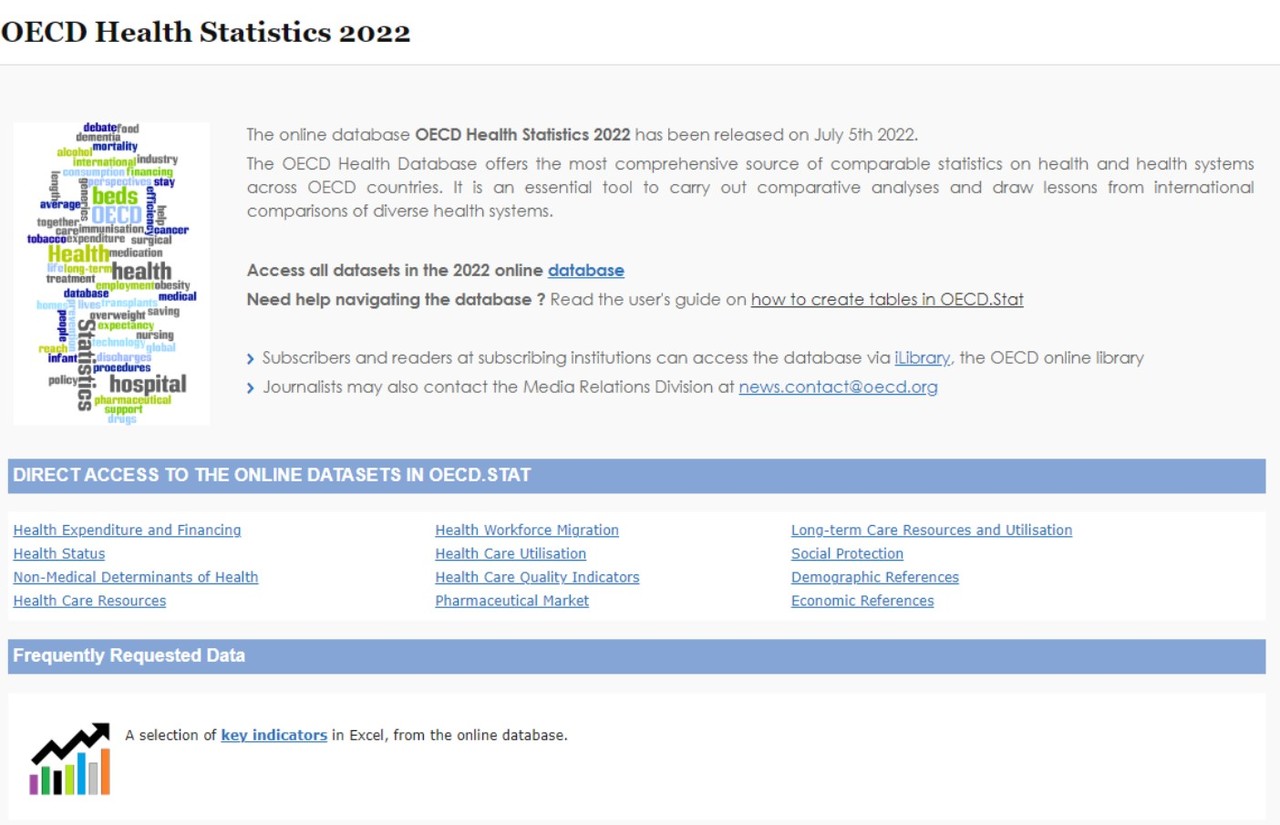
Task: Open the Health Status dataset link
Action: (59, 554)
